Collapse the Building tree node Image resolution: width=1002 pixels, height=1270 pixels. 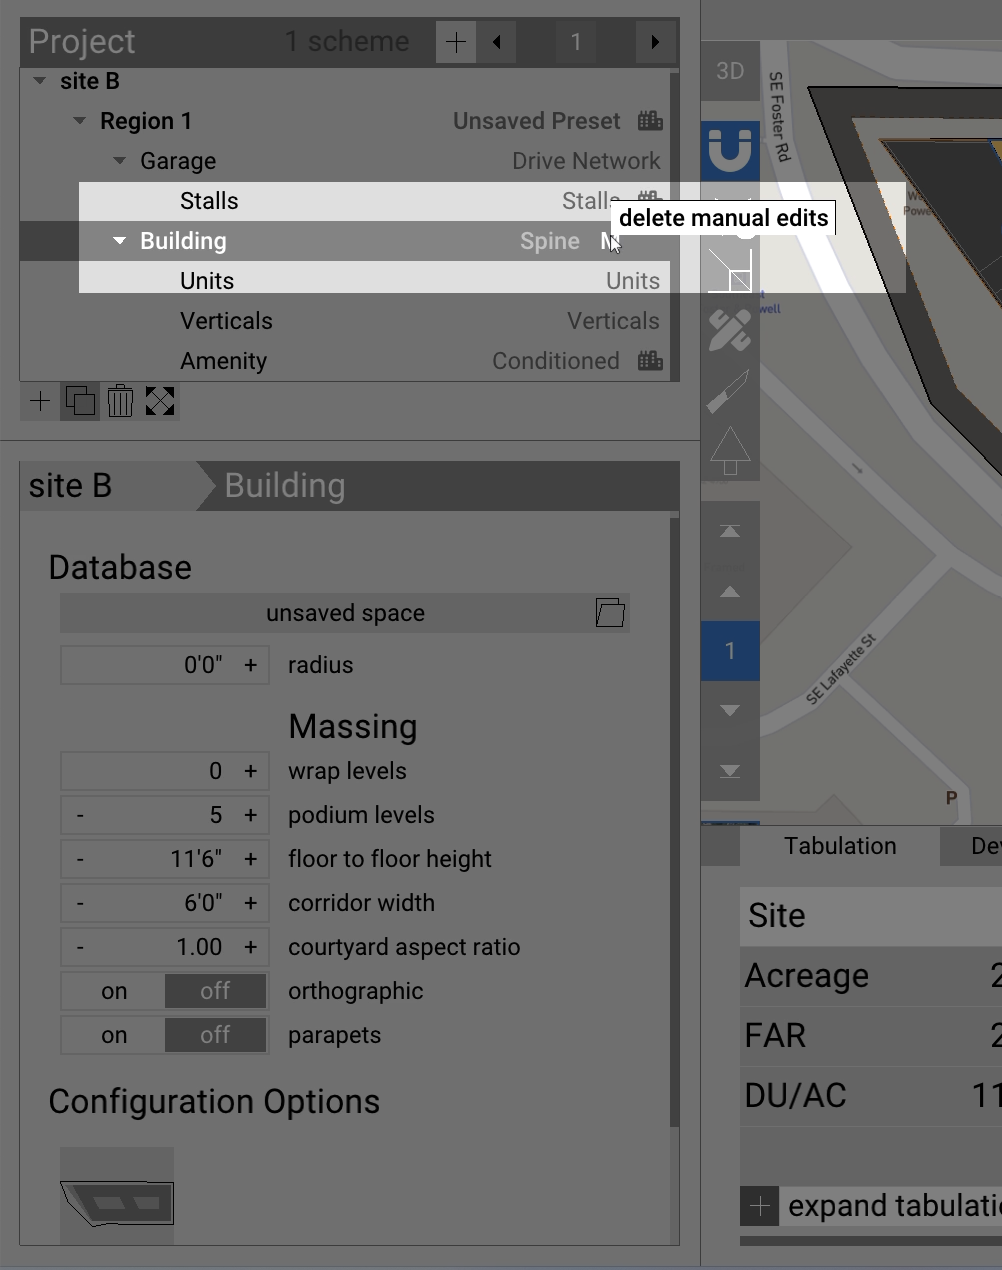tap(120, 241)
